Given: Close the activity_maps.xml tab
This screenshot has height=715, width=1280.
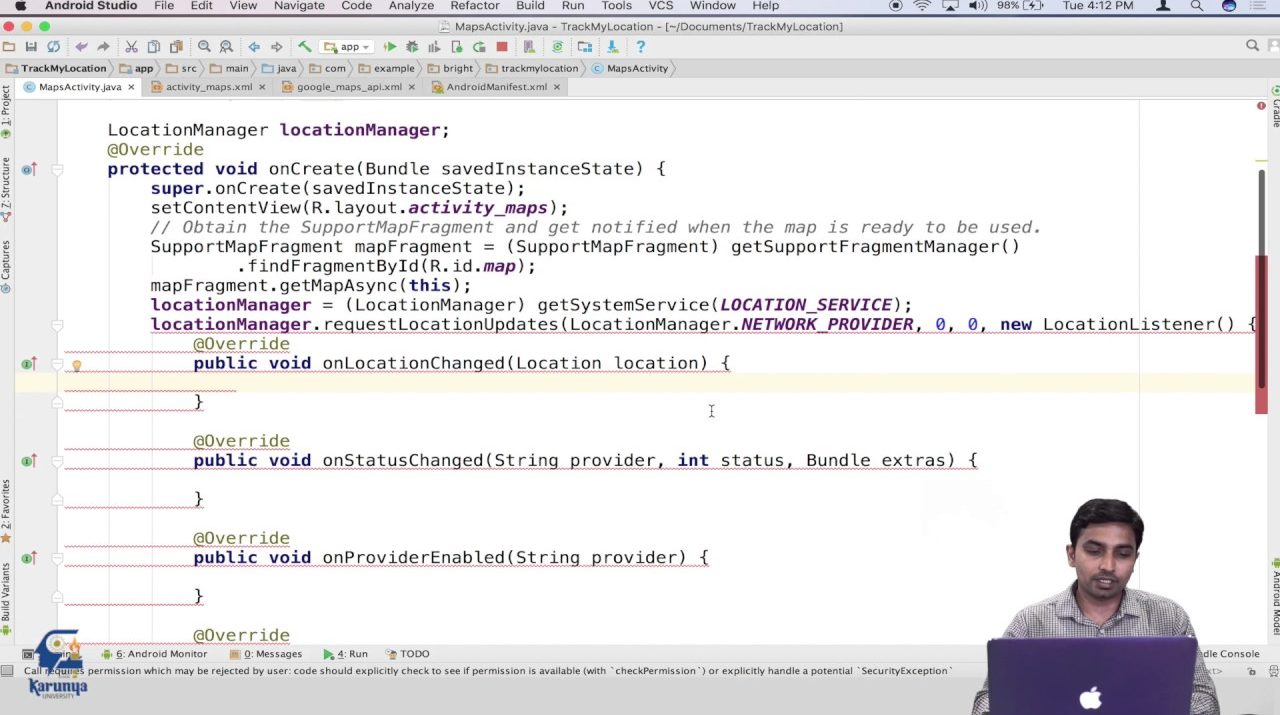Looking at the screenshot, I should [262, 87].
